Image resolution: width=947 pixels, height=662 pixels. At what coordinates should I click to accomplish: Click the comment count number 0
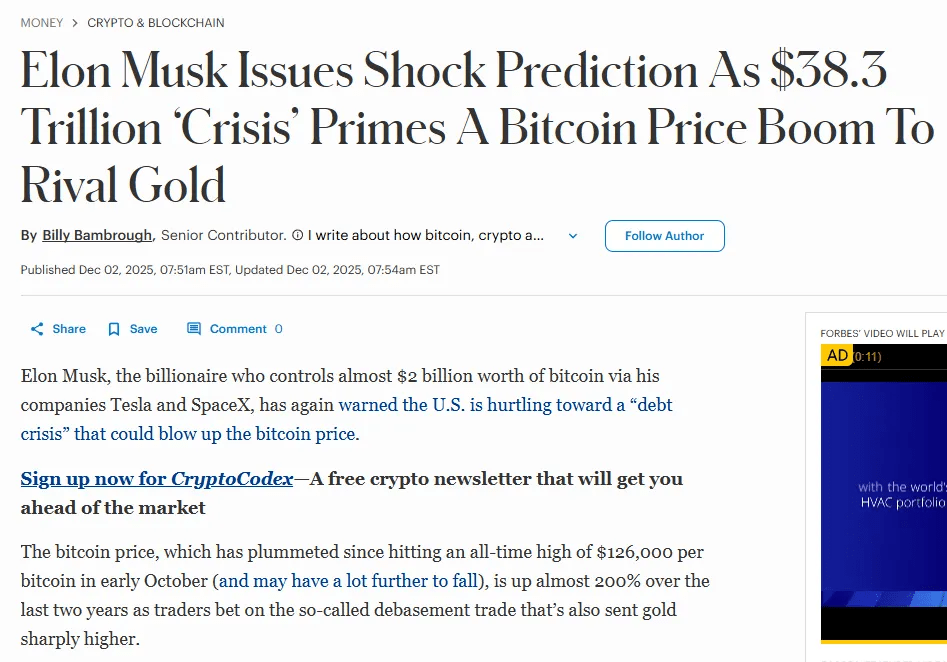279,329
